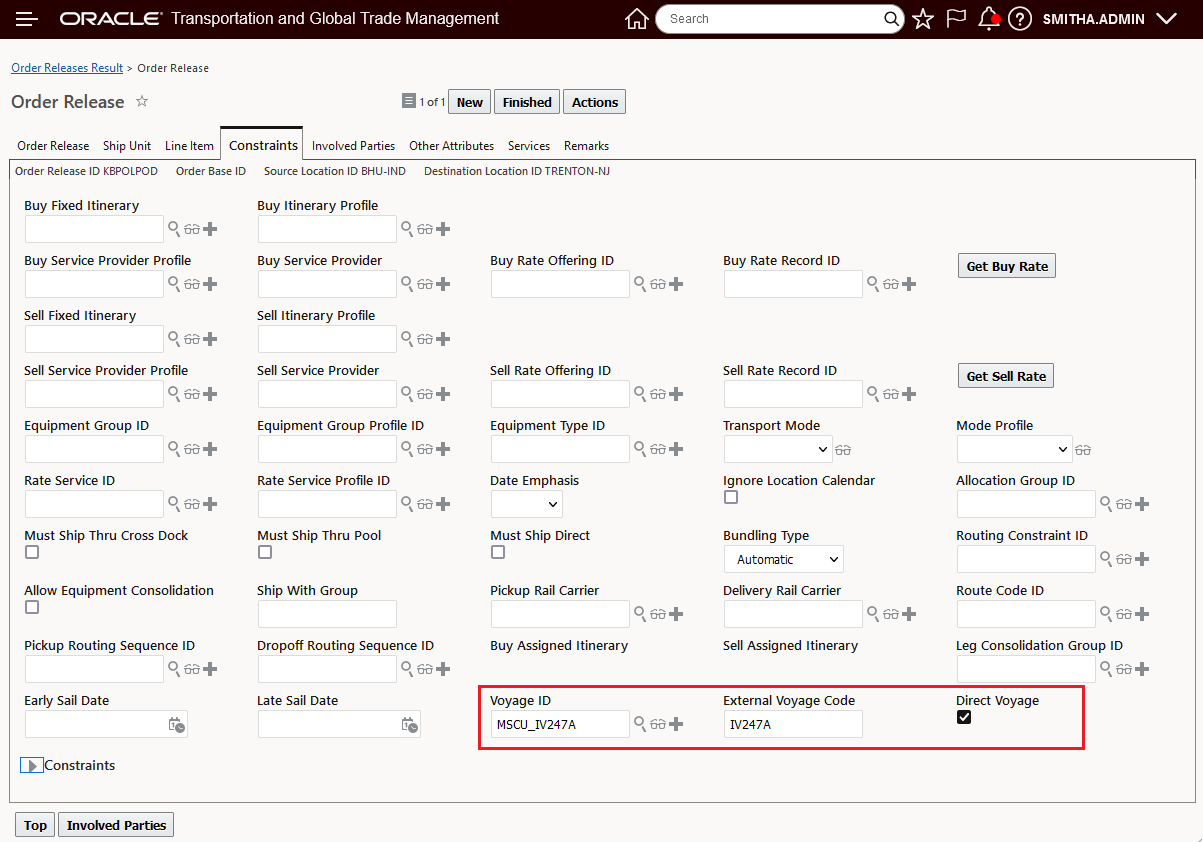Add new Voyage ID plus icon
This screenshot has width=1203, height=842.
(x=676, y=724)
